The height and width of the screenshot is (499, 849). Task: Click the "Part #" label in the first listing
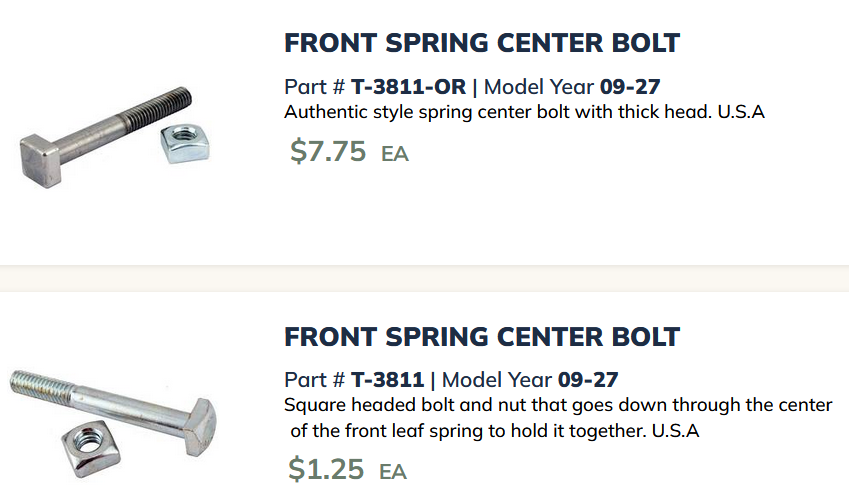coord(315,86)
